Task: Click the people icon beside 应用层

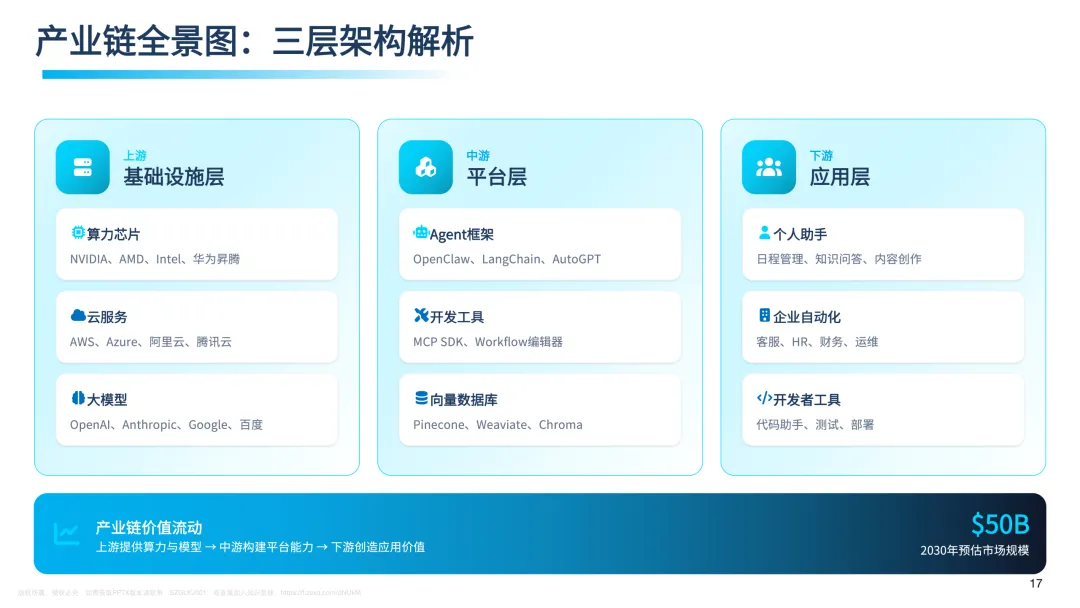Action: click(x=769, y=167)
